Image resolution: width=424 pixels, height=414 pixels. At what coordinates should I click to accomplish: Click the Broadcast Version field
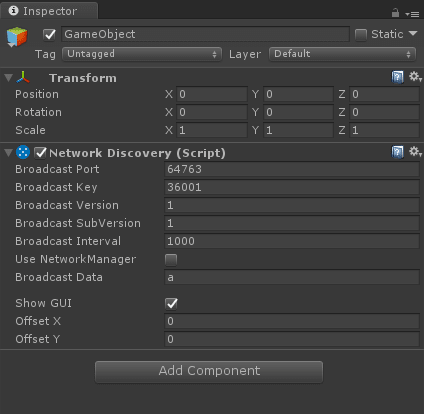click(292, 205)
